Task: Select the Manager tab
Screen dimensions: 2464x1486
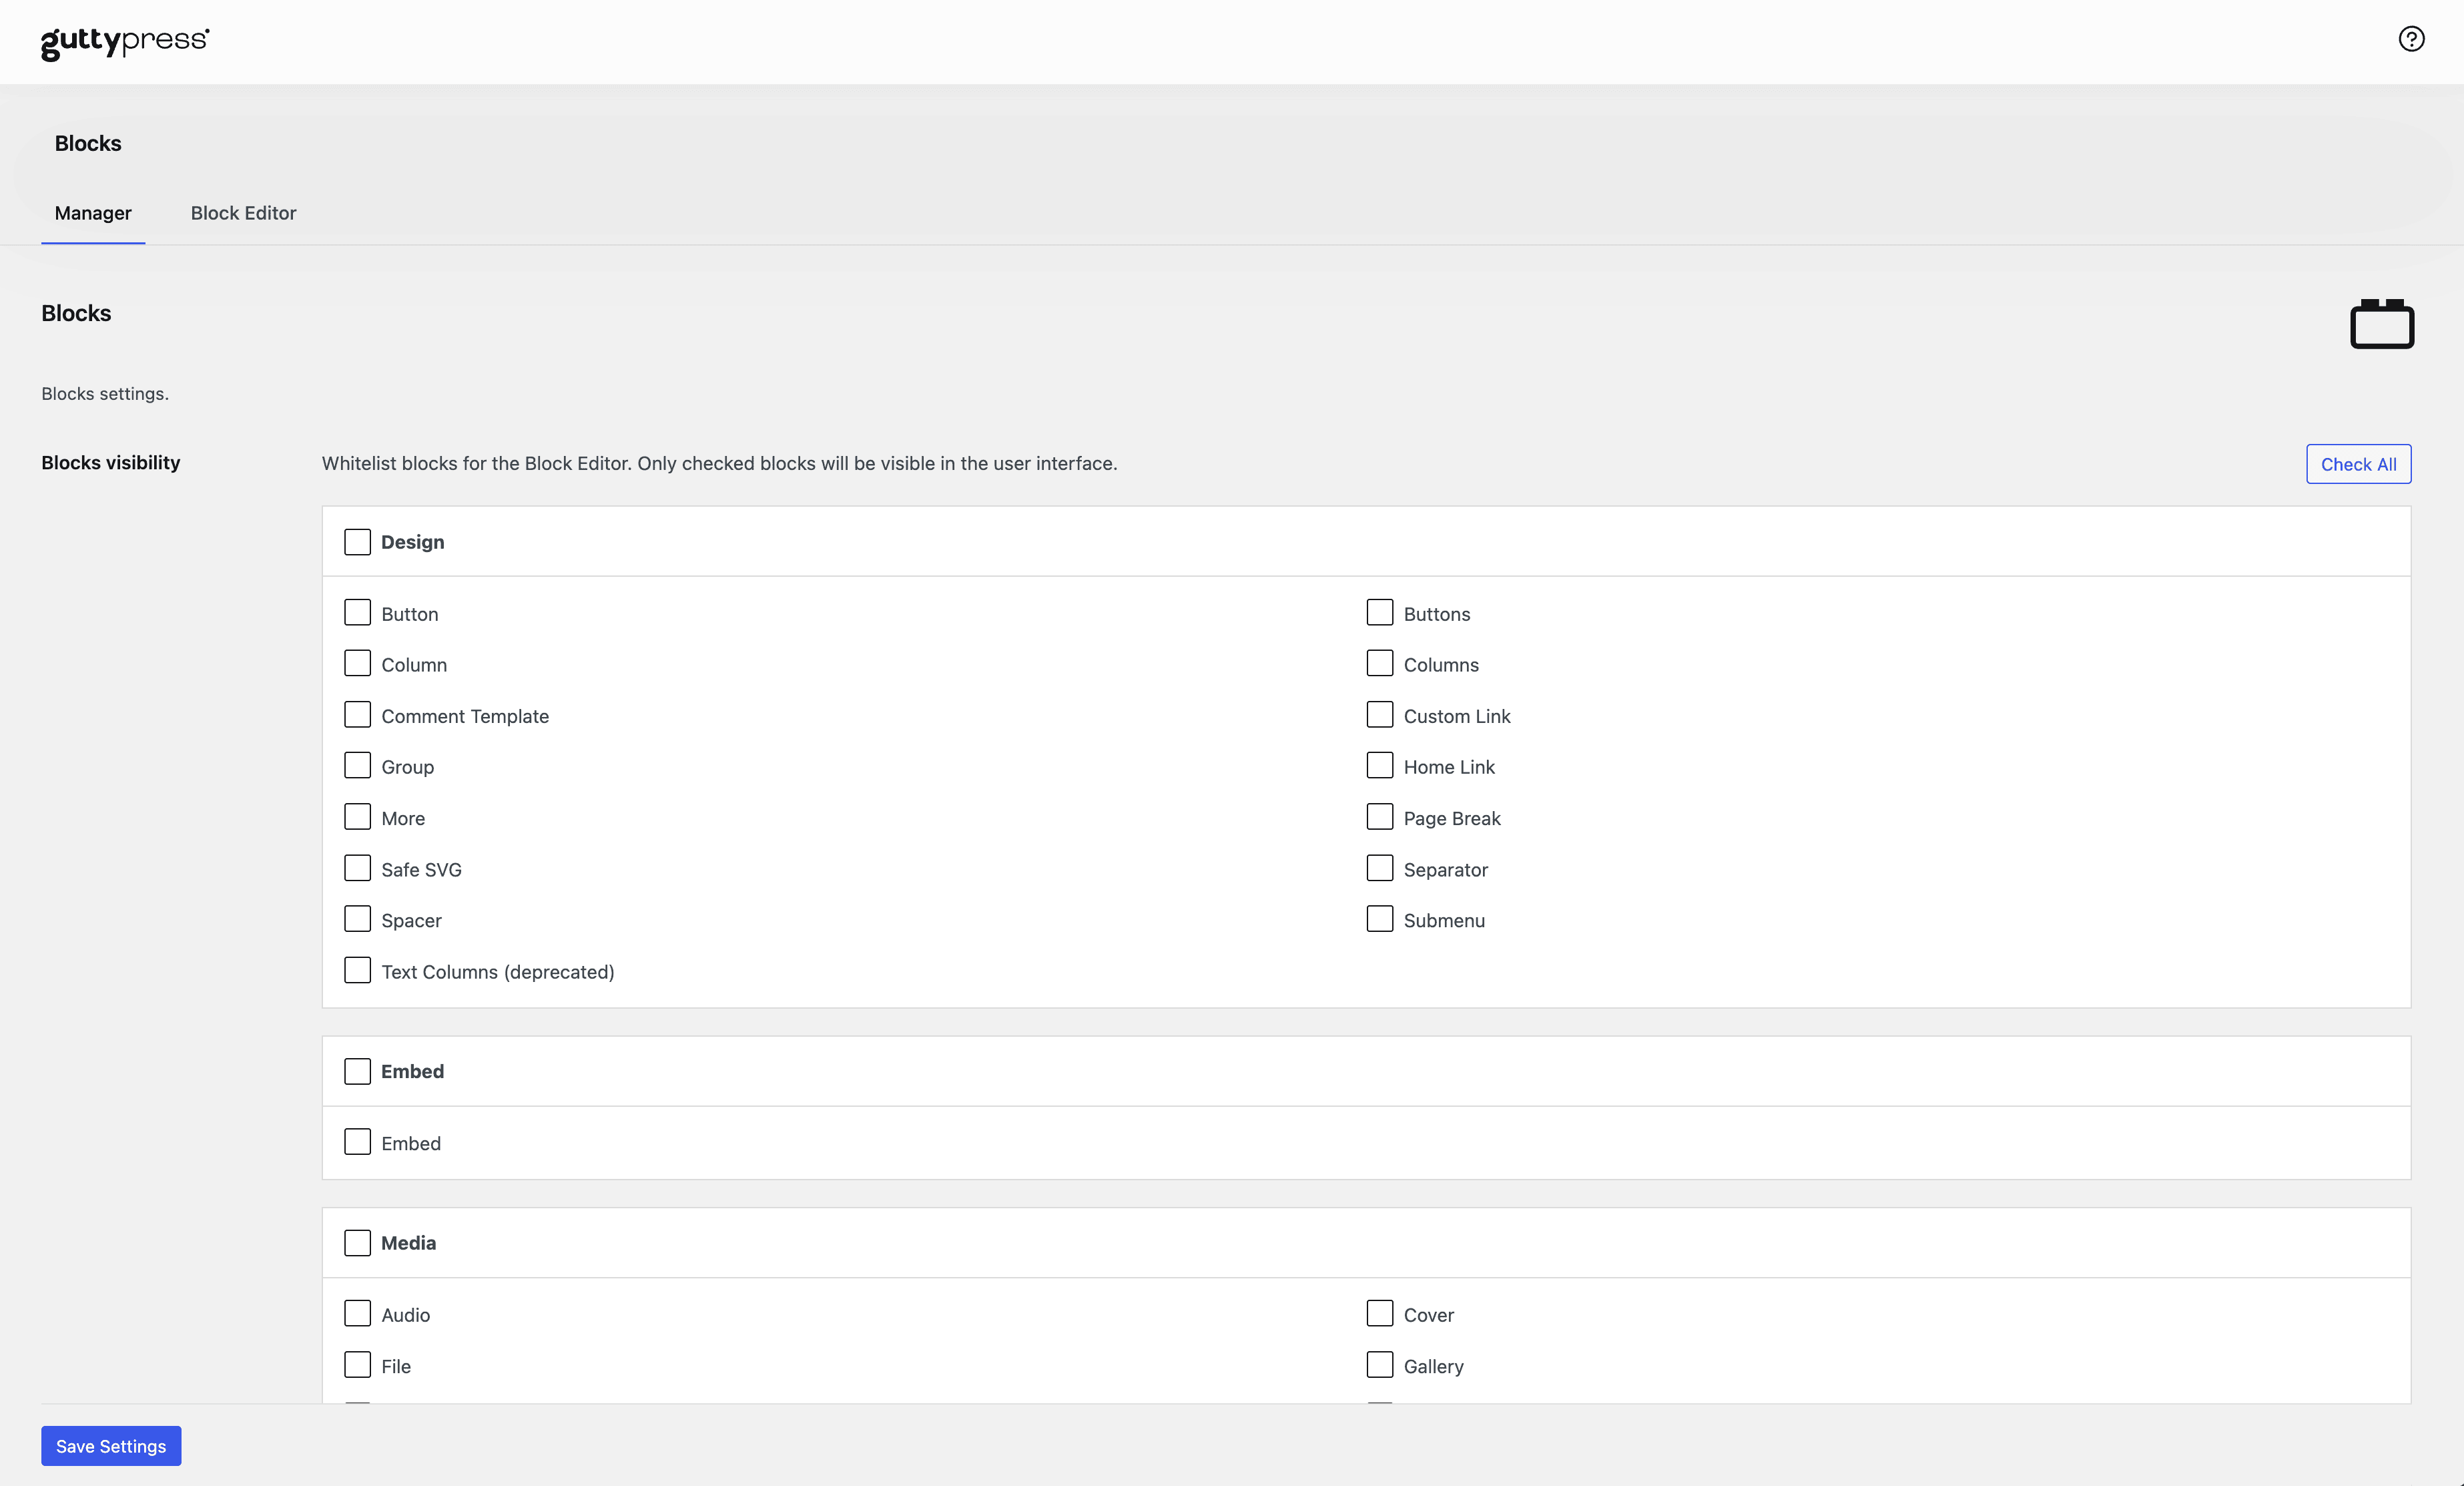Action: tap(93, 213)
